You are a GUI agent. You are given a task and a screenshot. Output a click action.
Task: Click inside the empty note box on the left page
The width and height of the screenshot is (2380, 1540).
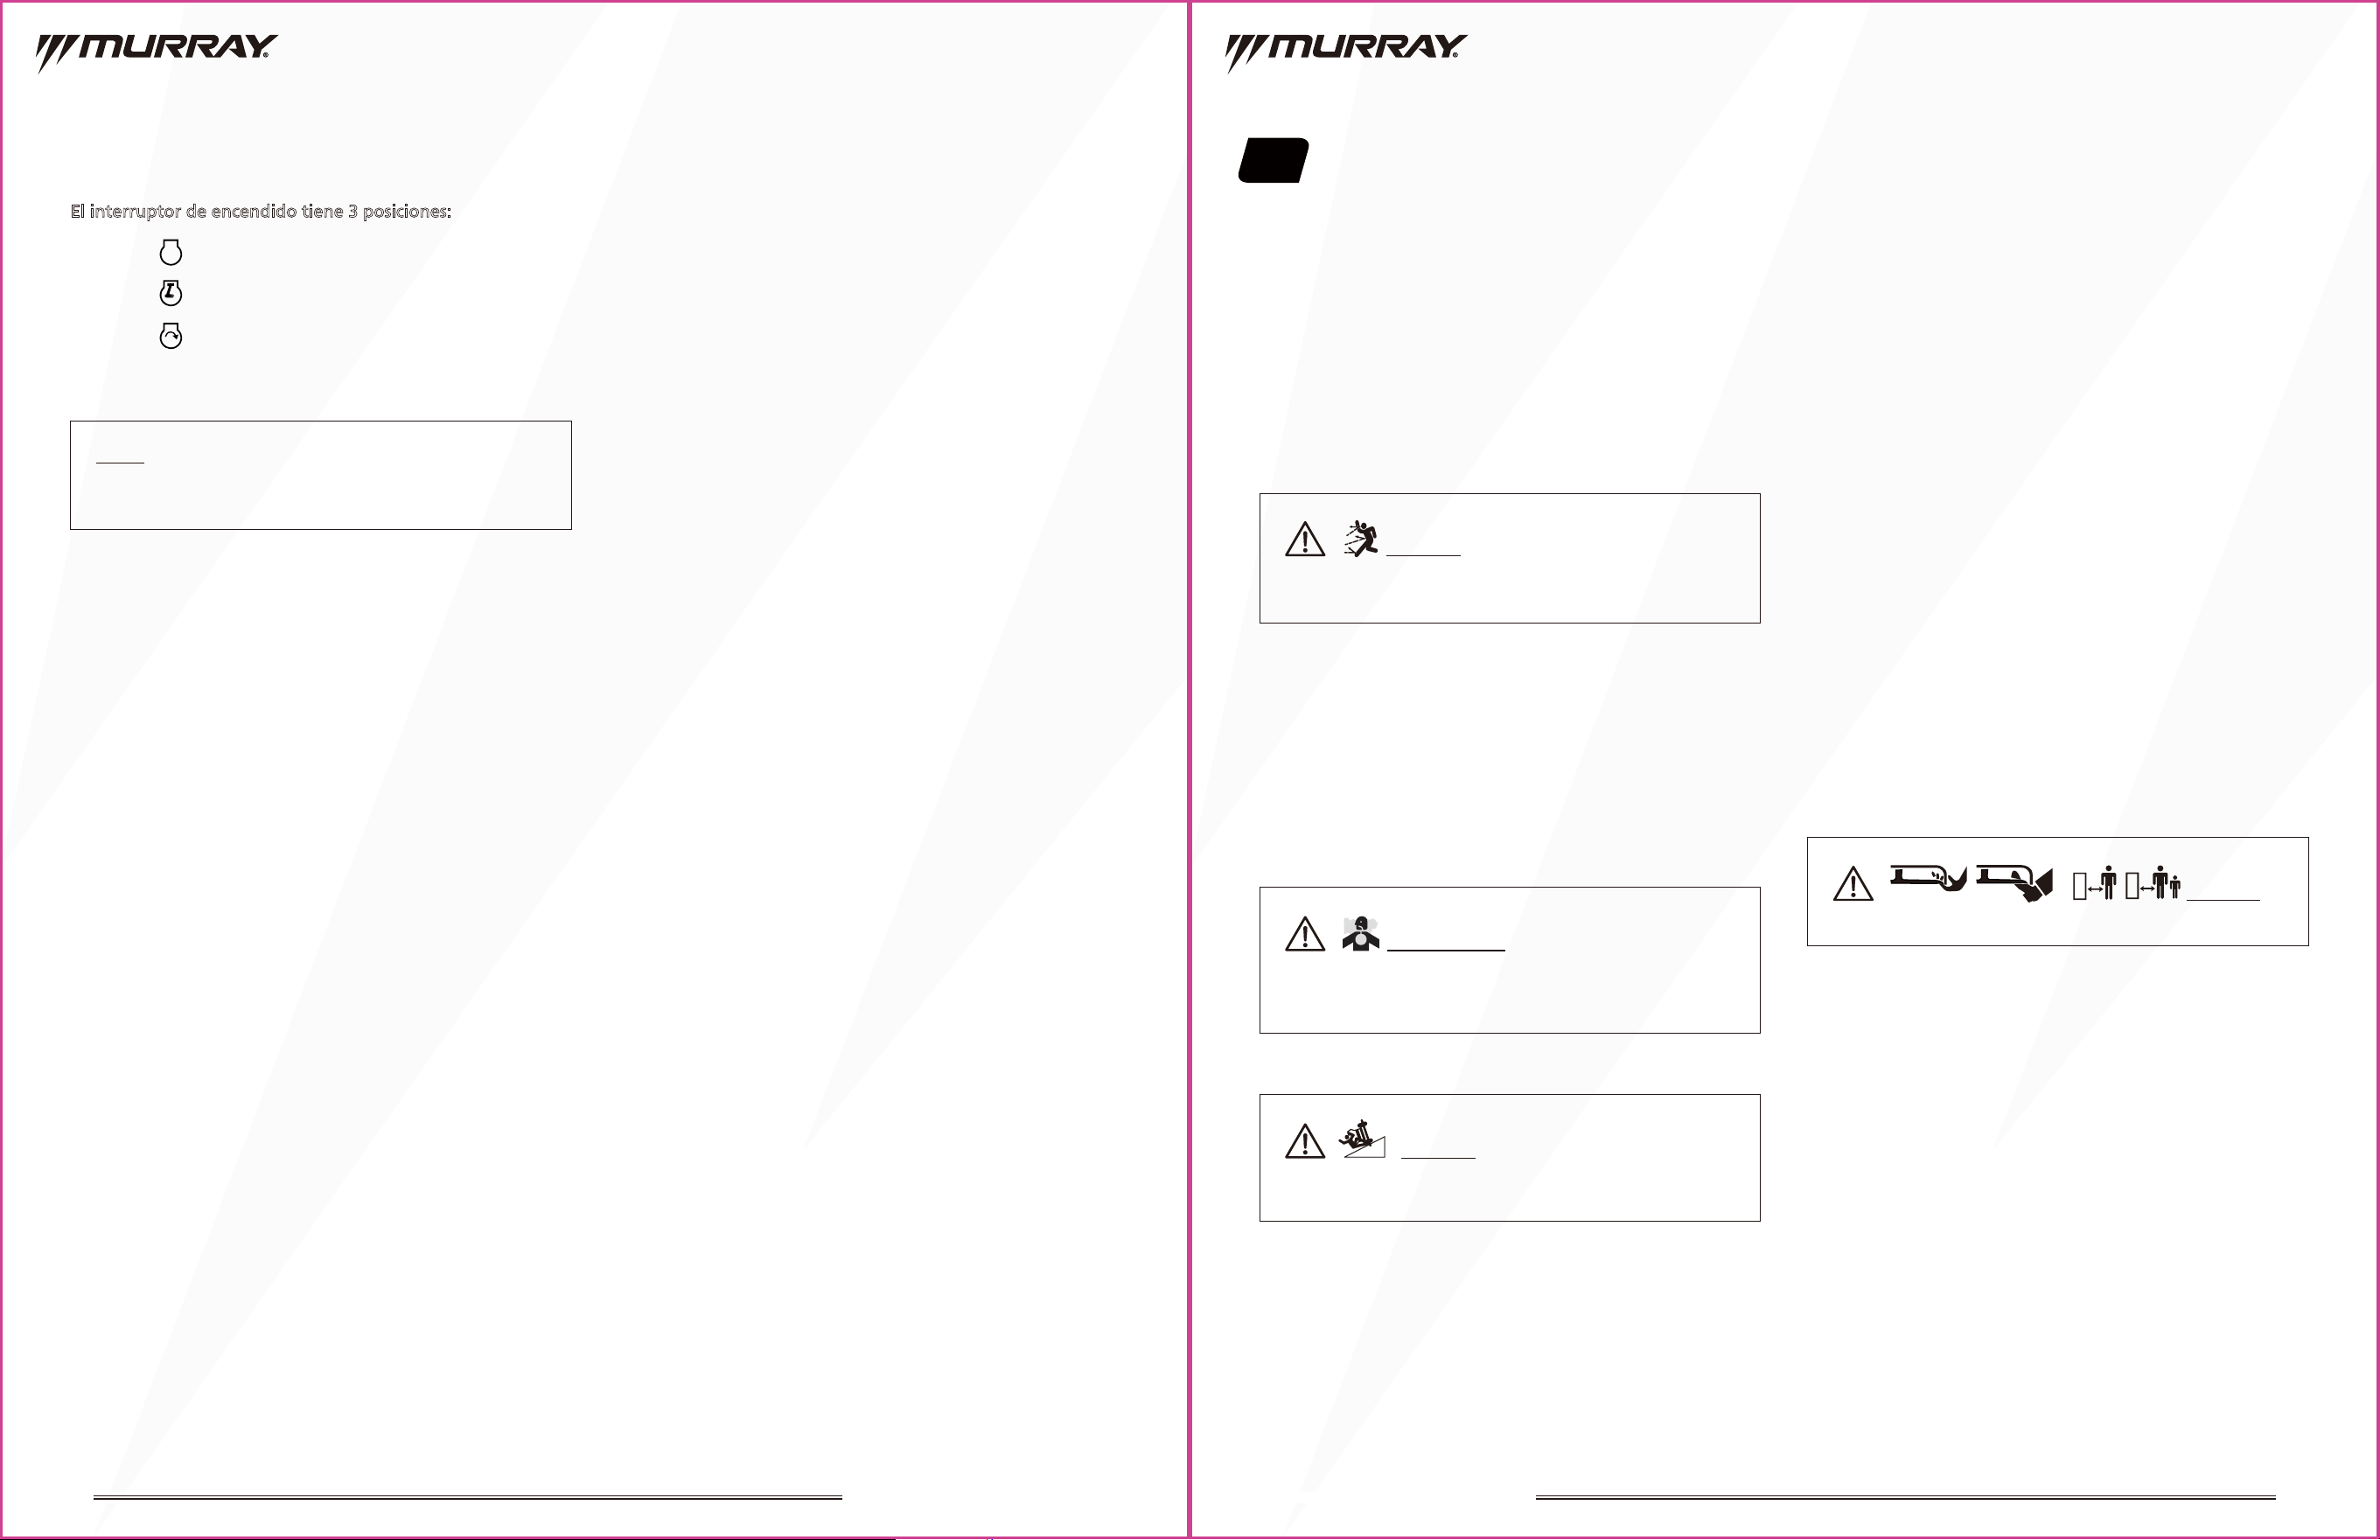pos(321,475)
